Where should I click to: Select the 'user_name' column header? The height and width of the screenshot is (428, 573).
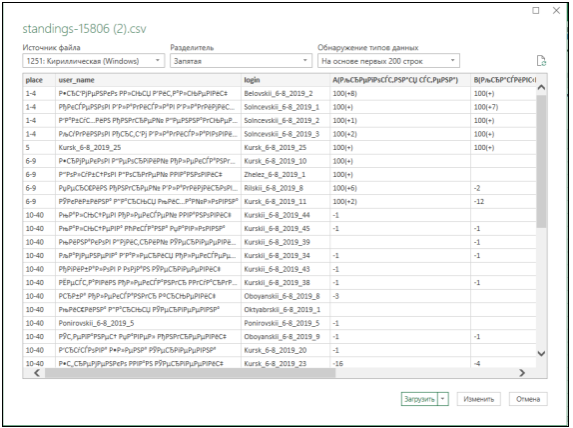click(148, 80)
